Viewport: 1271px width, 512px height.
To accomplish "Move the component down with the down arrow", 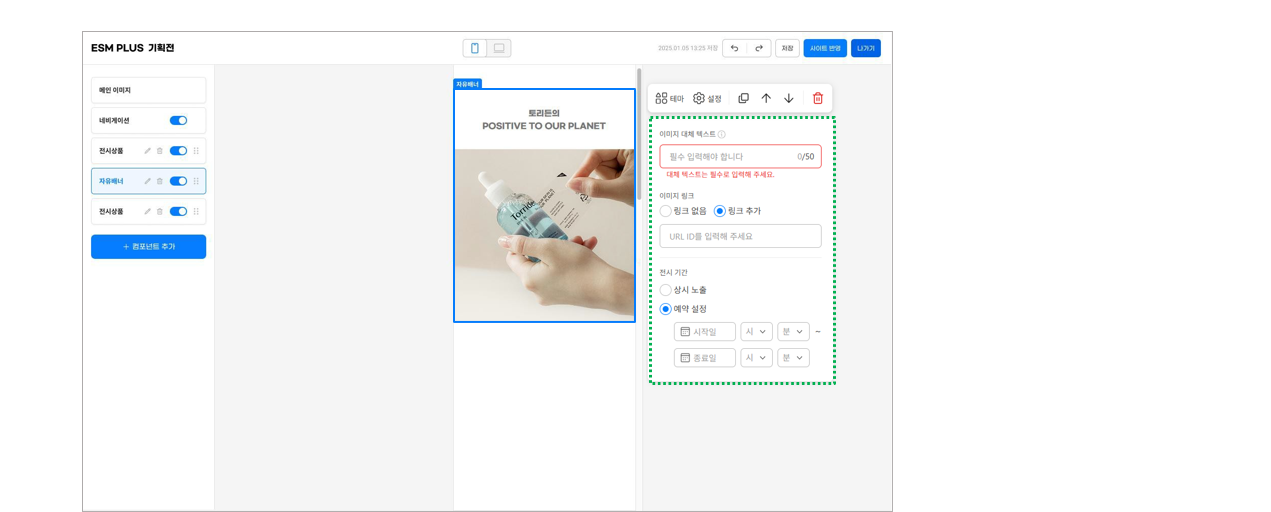I will point(789,98).
